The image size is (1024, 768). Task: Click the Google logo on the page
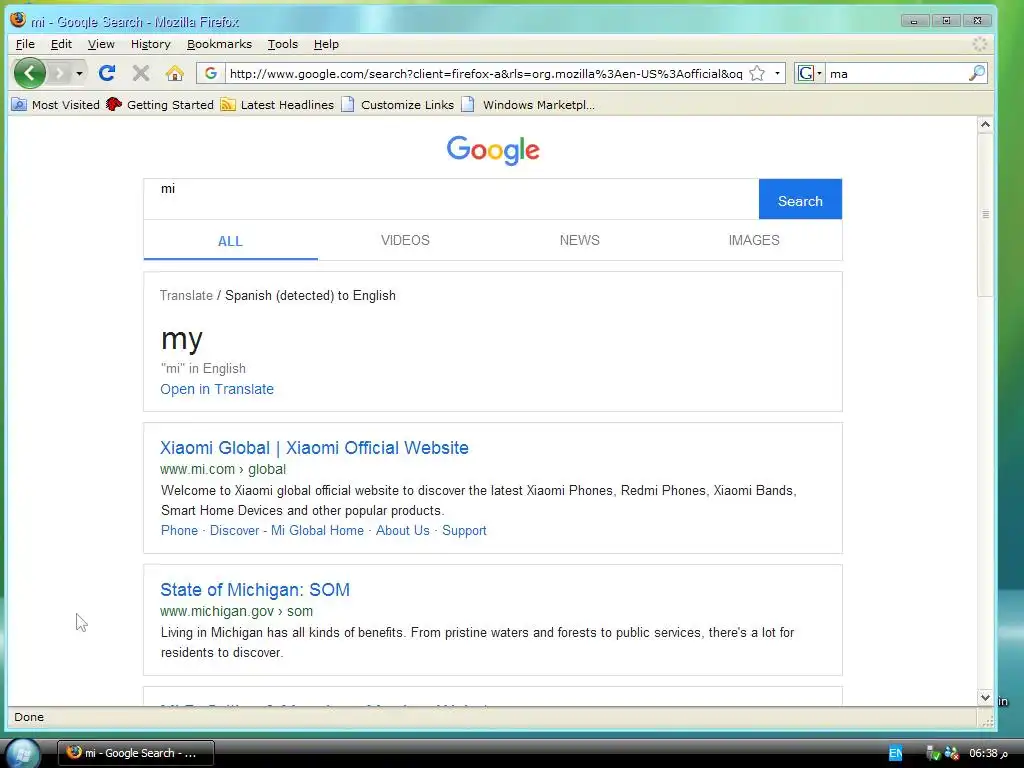pyautogui.click(x=493, y=150)
